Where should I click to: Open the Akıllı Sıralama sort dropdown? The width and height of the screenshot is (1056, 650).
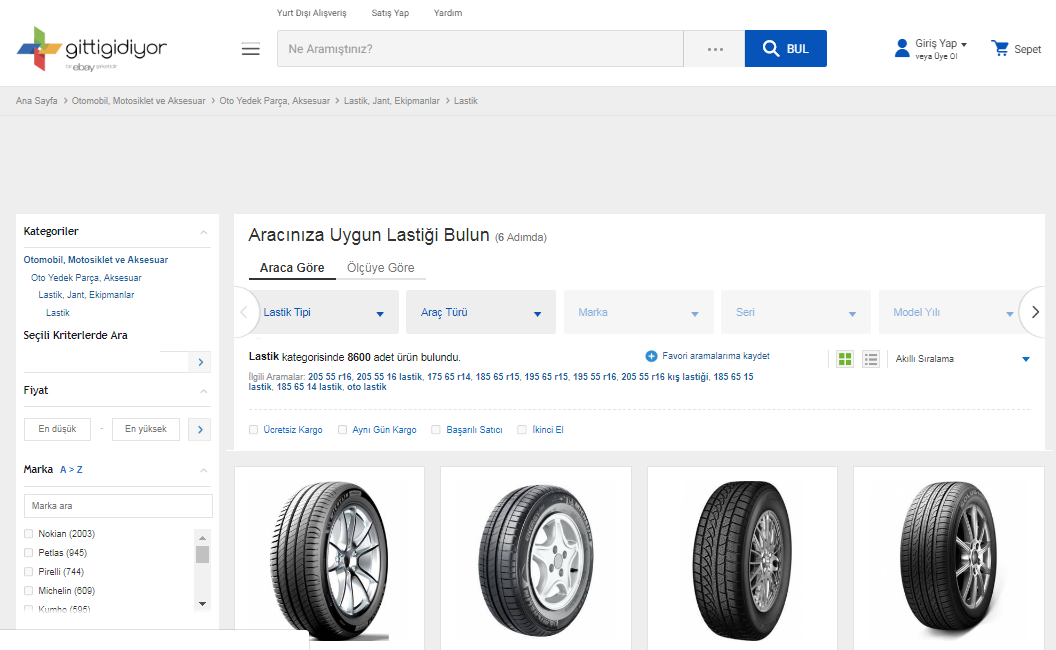pos(961,359)
